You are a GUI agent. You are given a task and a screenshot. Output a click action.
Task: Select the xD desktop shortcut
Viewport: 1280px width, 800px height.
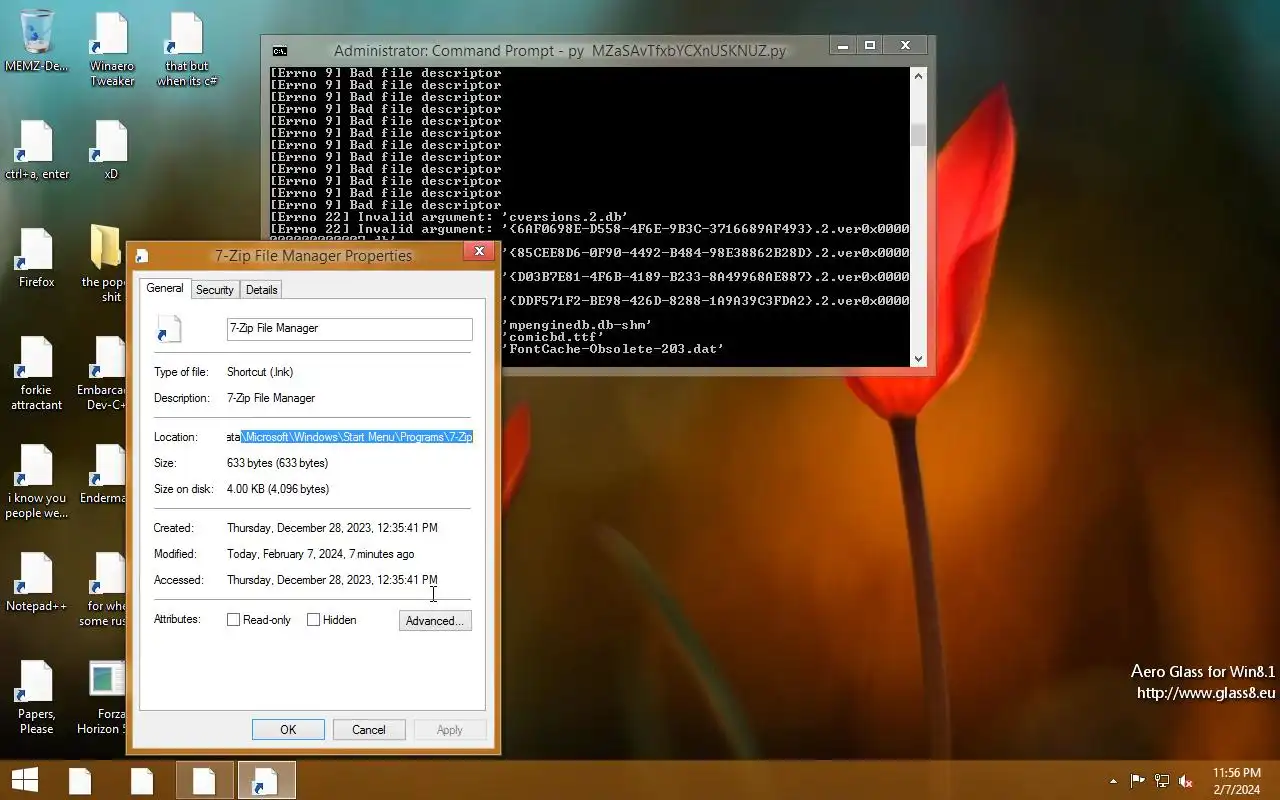111,150
